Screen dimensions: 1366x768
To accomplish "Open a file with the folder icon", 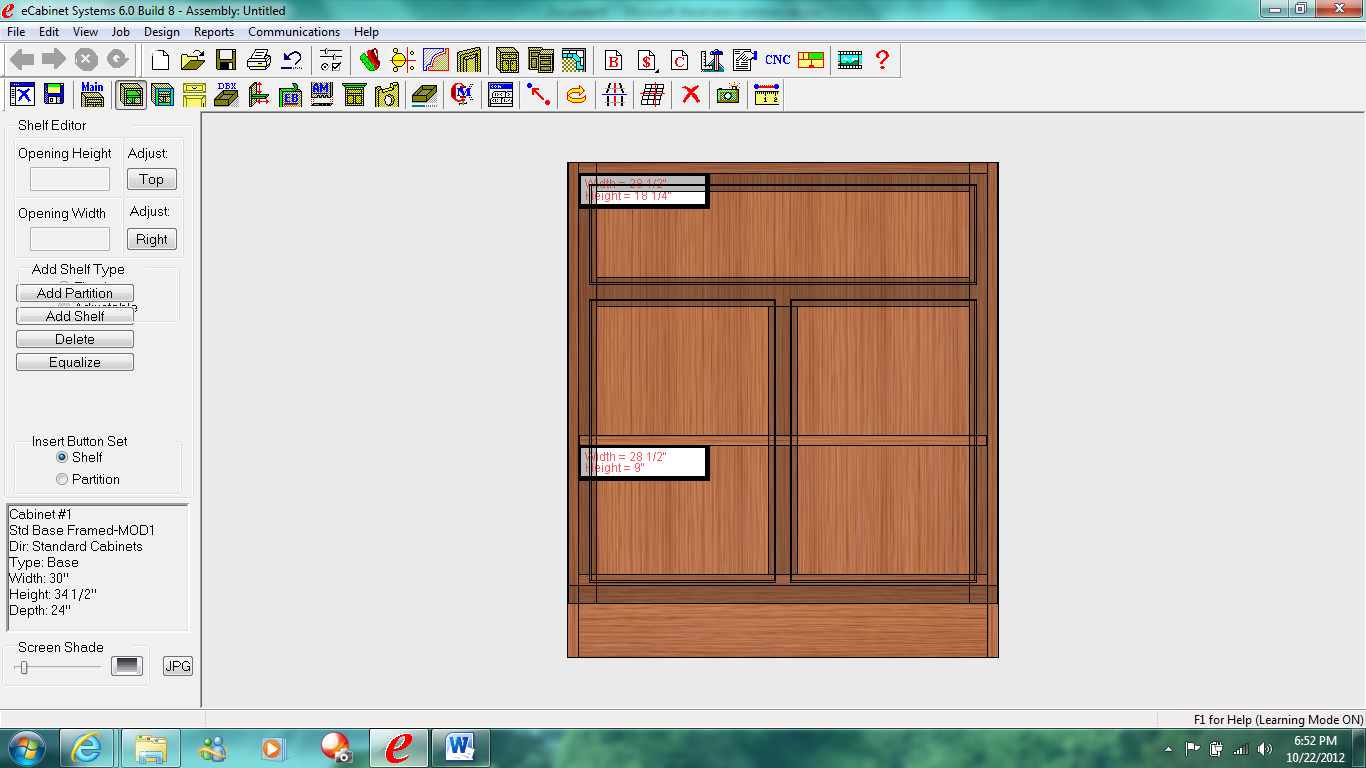I will point(193,60).
